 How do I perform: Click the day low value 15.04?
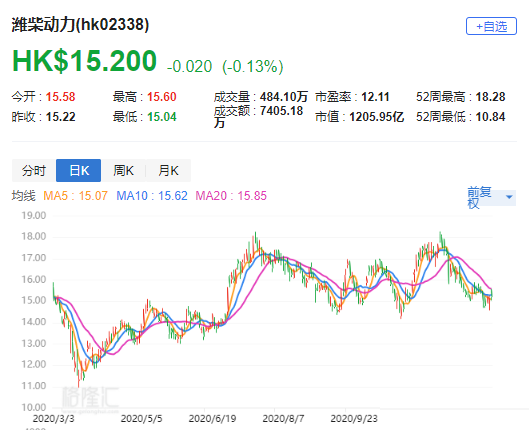[162, 117]
